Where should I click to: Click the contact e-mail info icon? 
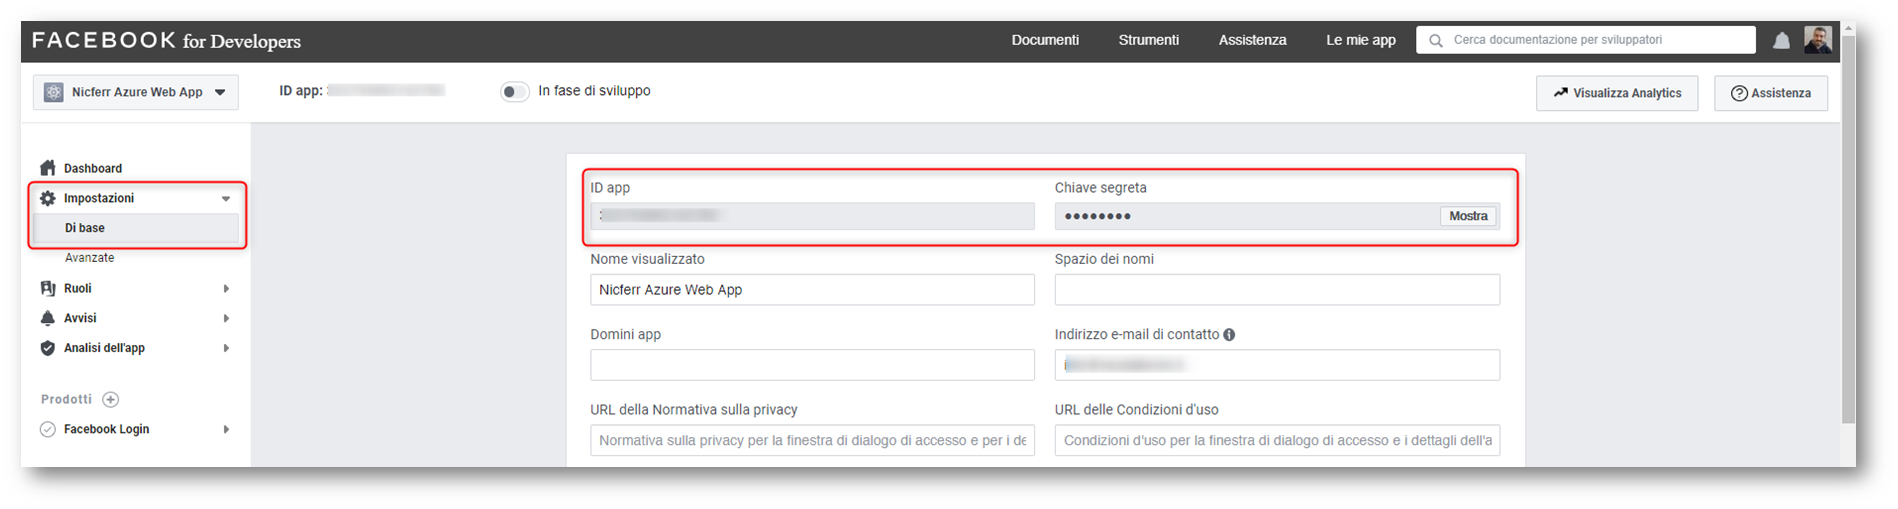1229,335
